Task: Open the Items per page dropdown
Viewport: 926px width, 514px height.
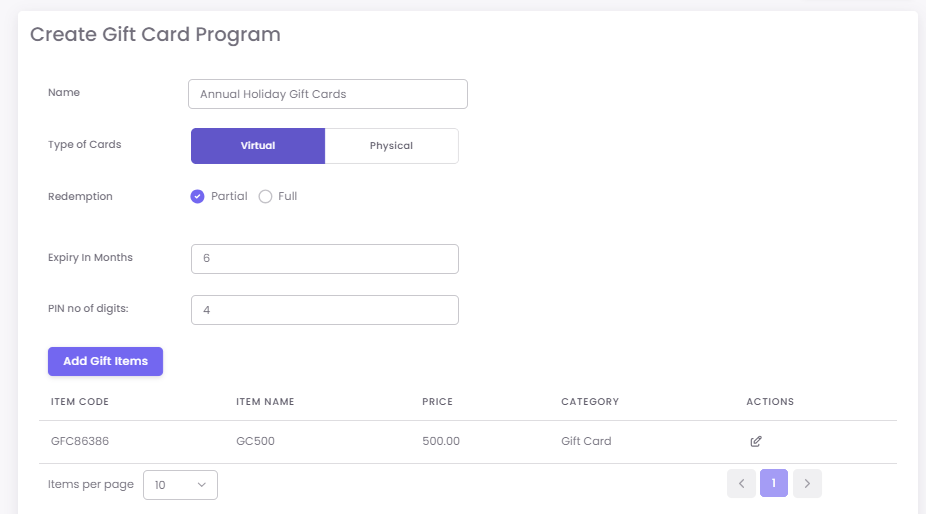Action: pos(180,485)
